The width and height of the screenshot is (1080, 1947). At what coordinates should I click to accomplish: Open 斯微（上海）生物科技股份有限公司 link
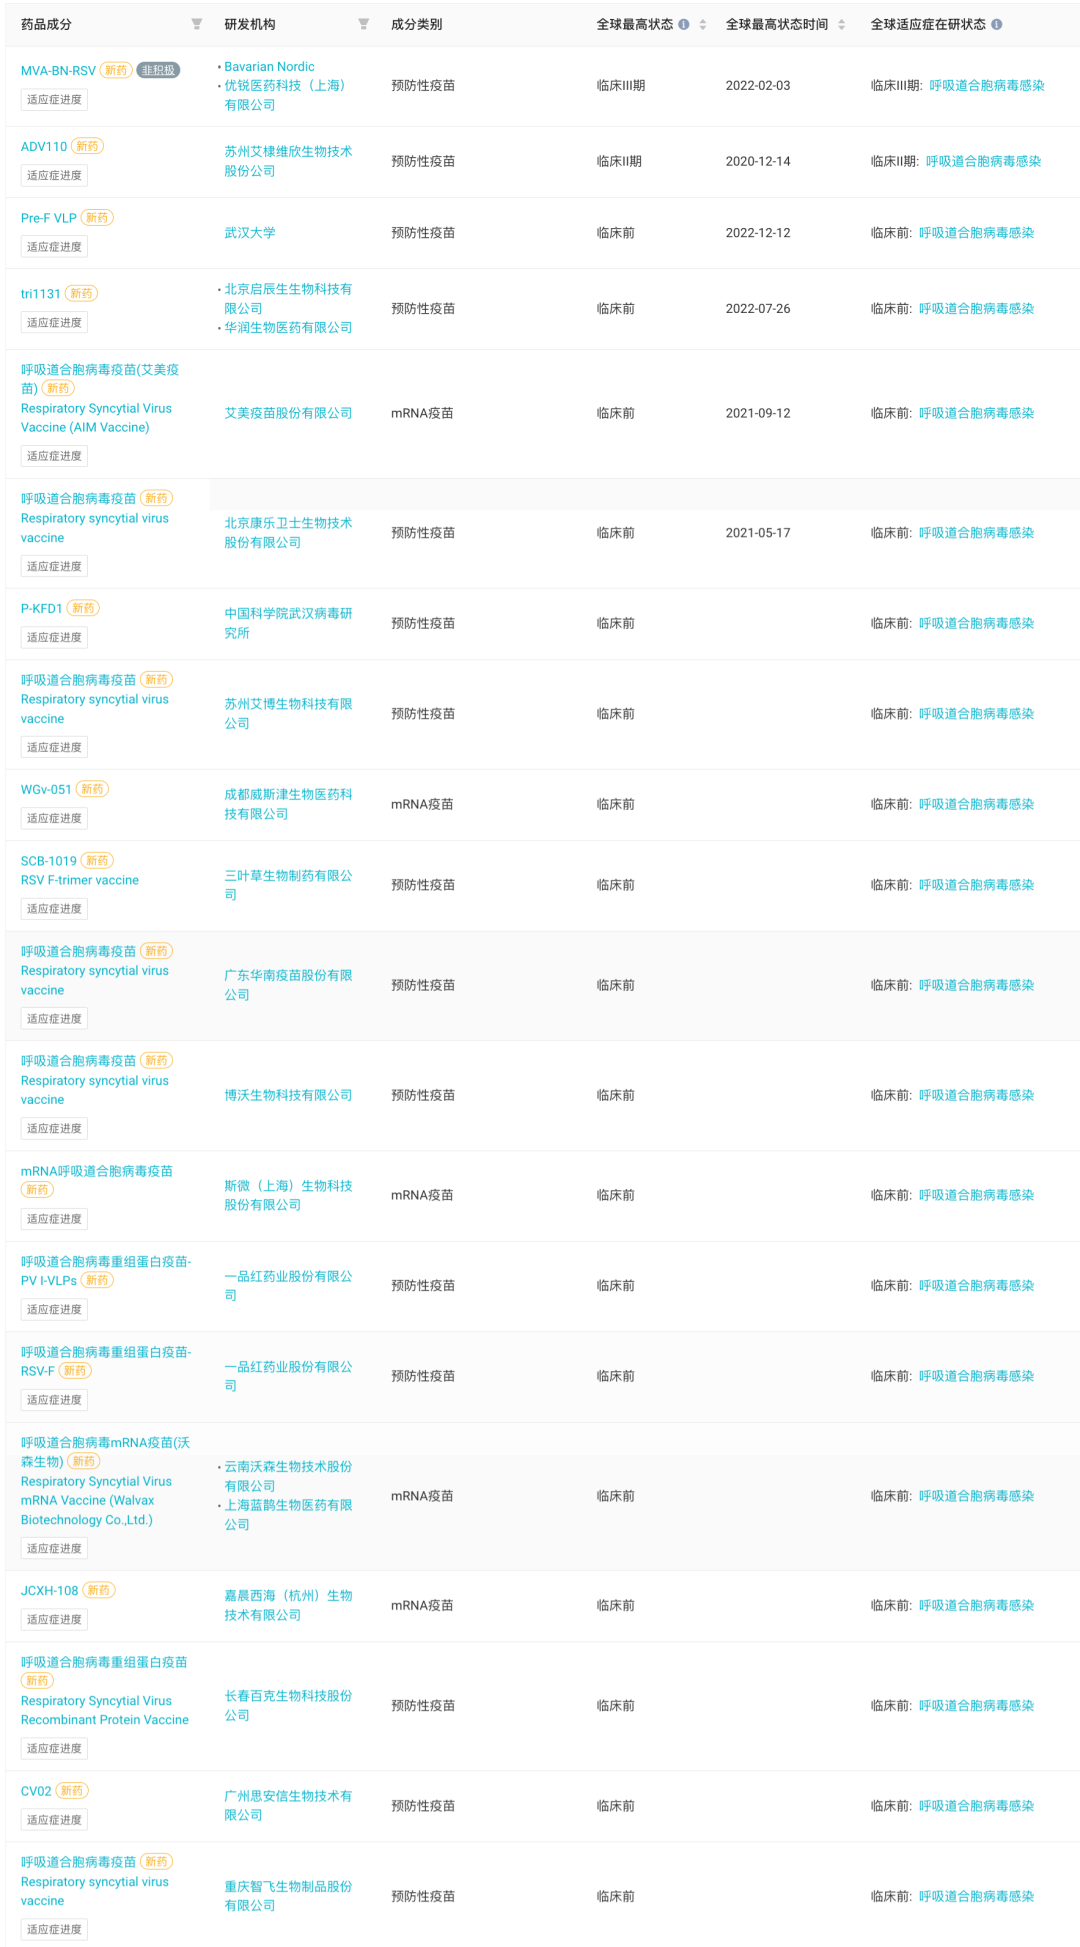click(x=288, y=1195)
